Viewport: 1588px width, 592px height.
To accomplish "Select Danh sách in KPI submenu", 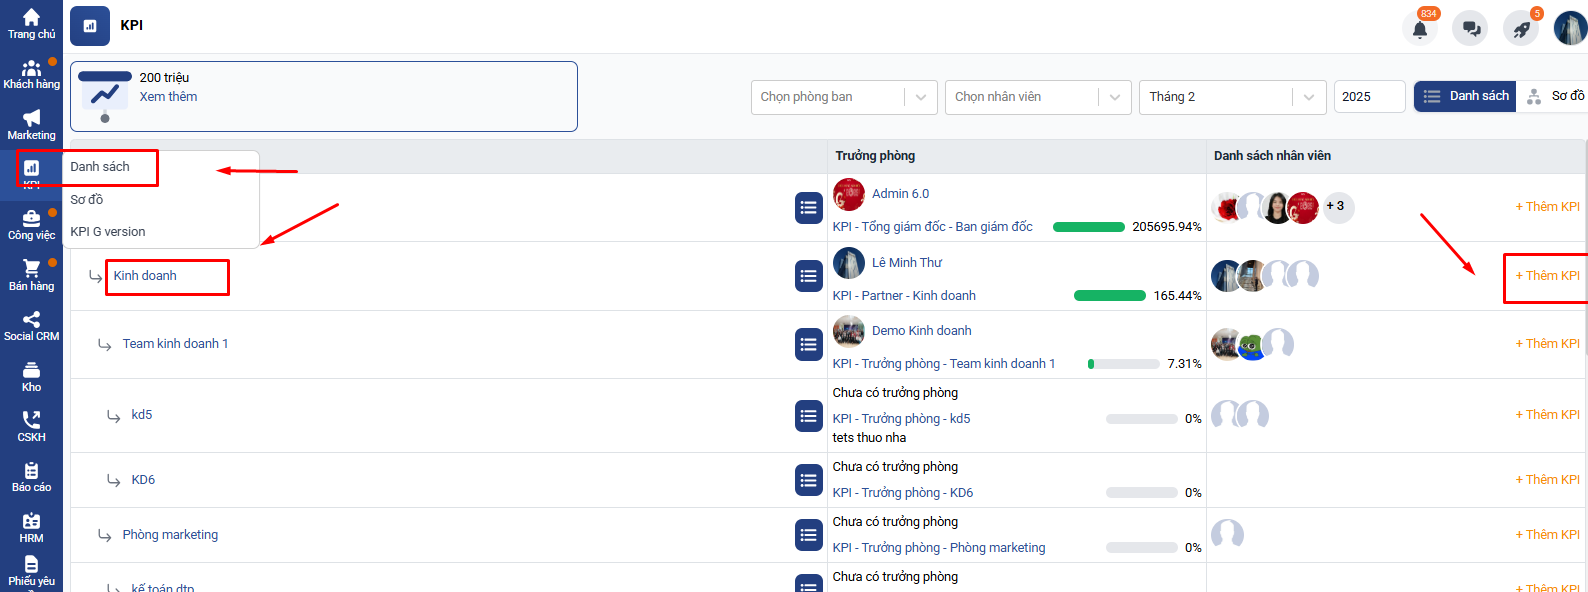I will tap(100, 167).
